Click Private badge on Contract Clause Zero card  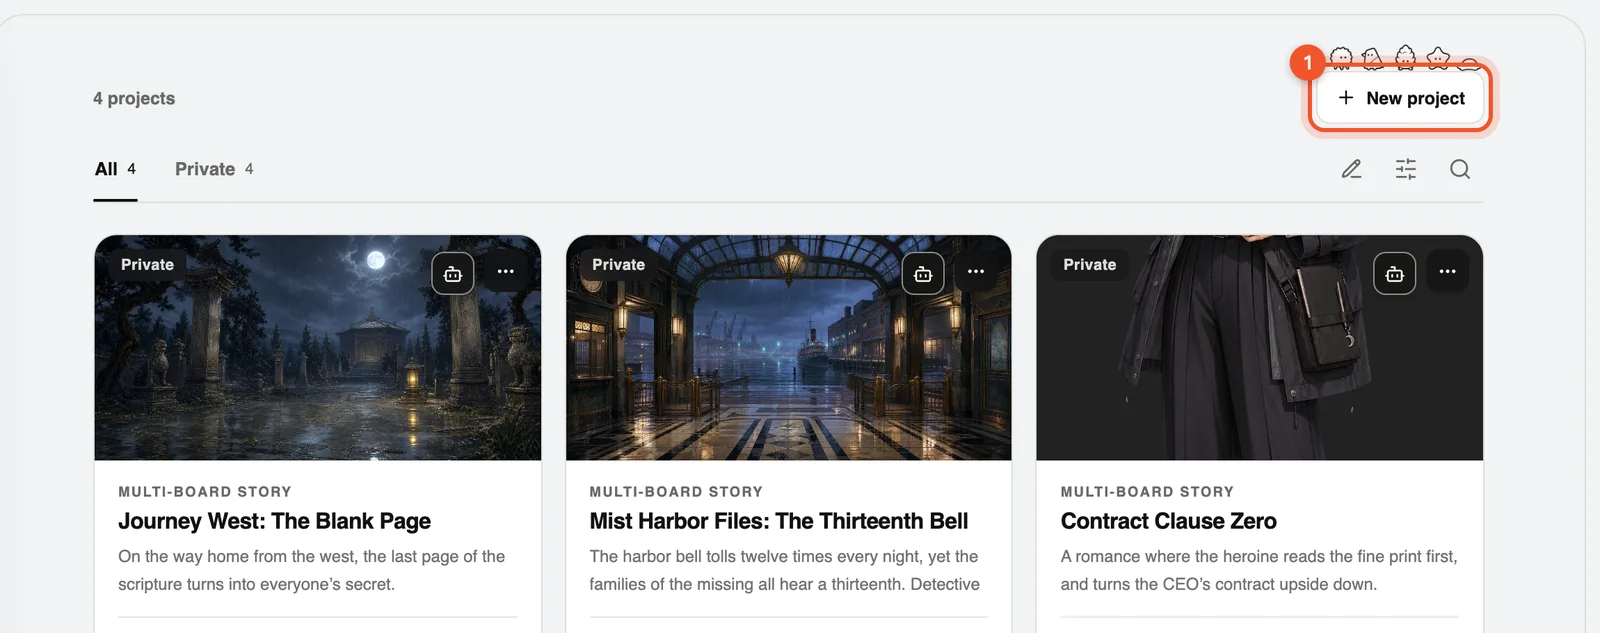(x=1089, y=265)
